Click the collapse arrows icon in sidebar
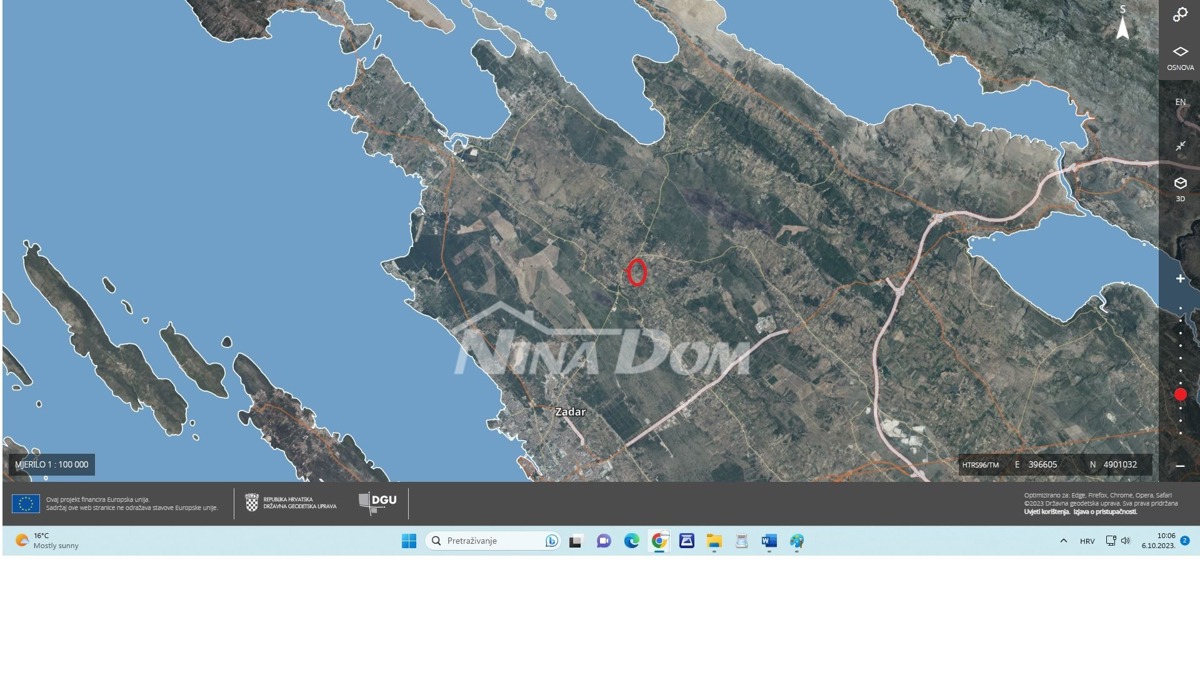 [1180, 146]
